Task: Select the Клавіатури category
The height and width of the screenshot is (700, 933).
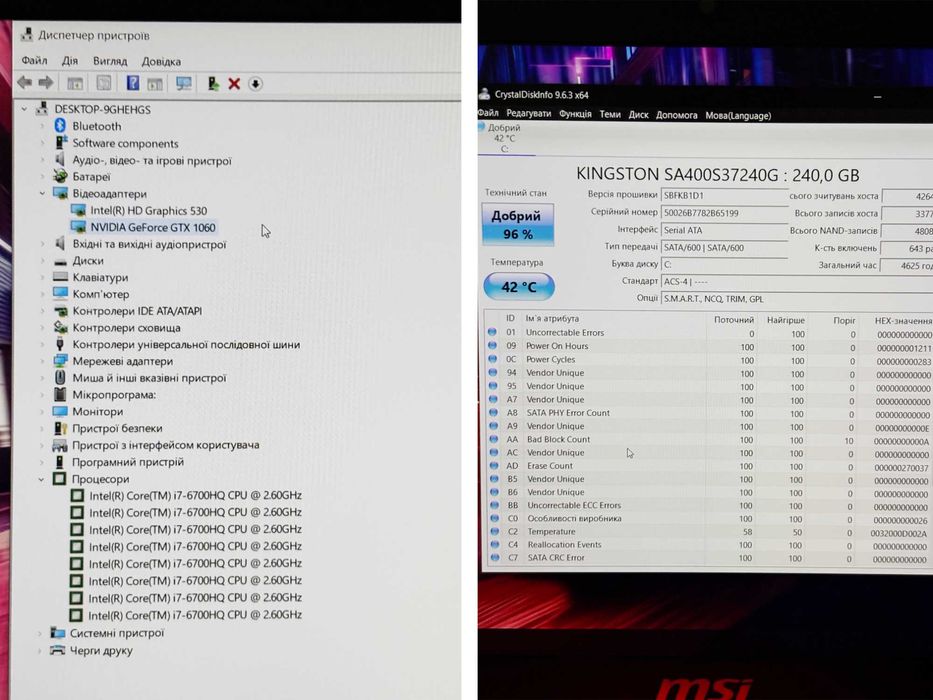Action: (100, 277)
